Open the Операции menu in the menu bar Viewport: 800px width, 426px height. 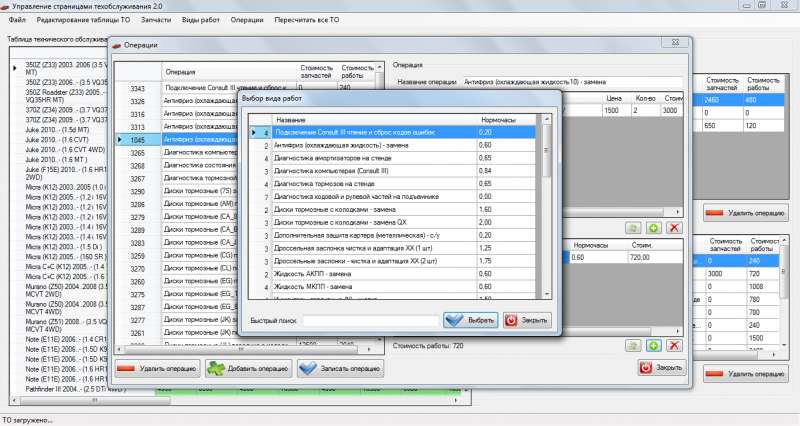click(x=247, y=20)
